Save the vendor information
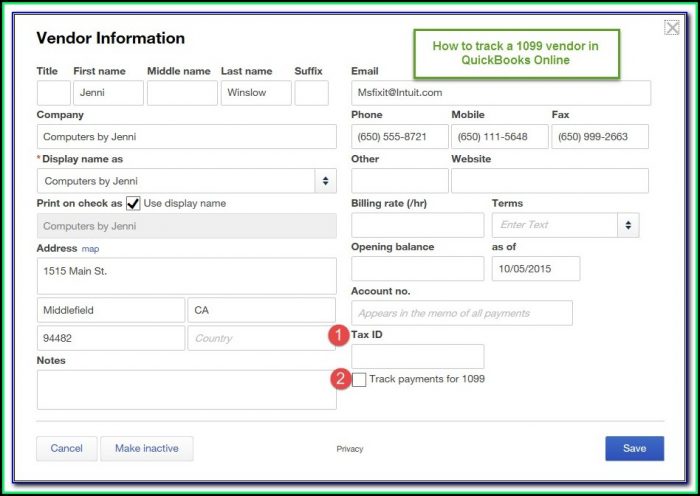This screenshot has height=496, width=700. click(x=634, y=448)
